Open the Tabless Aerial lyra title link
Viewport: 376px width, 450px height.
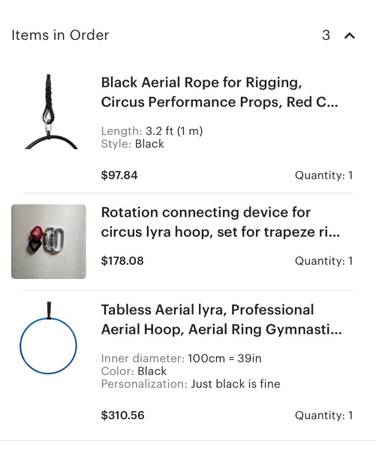tap(221, 320)
